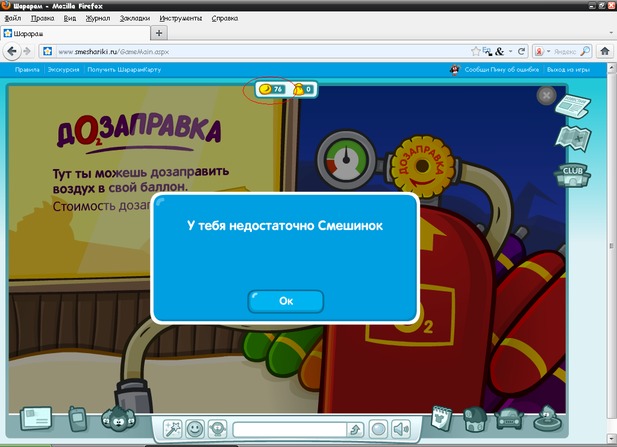Open the notepad checklist icon
This screenshot has height=447, width=617.
point(442,419)
